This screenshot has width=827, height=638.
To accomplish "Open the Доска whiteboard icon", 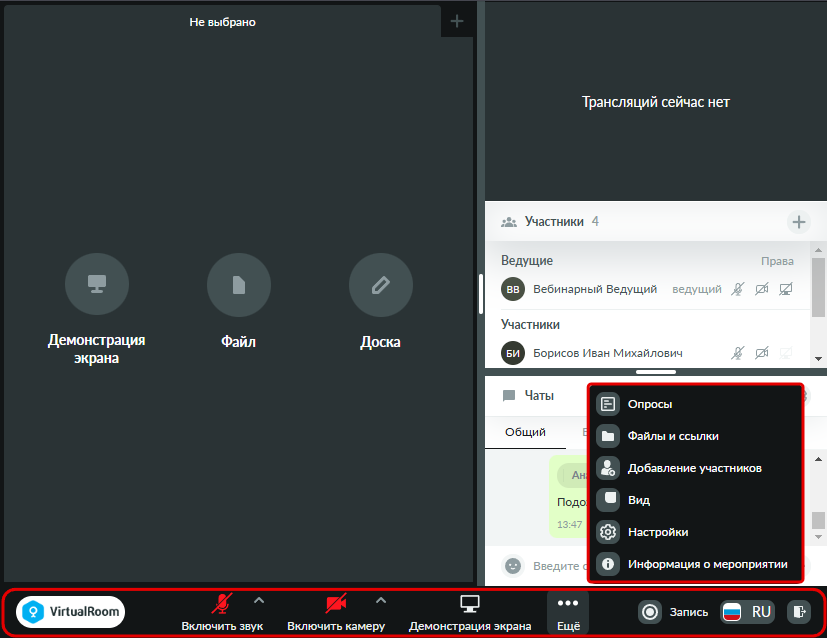I will (381, 285).
